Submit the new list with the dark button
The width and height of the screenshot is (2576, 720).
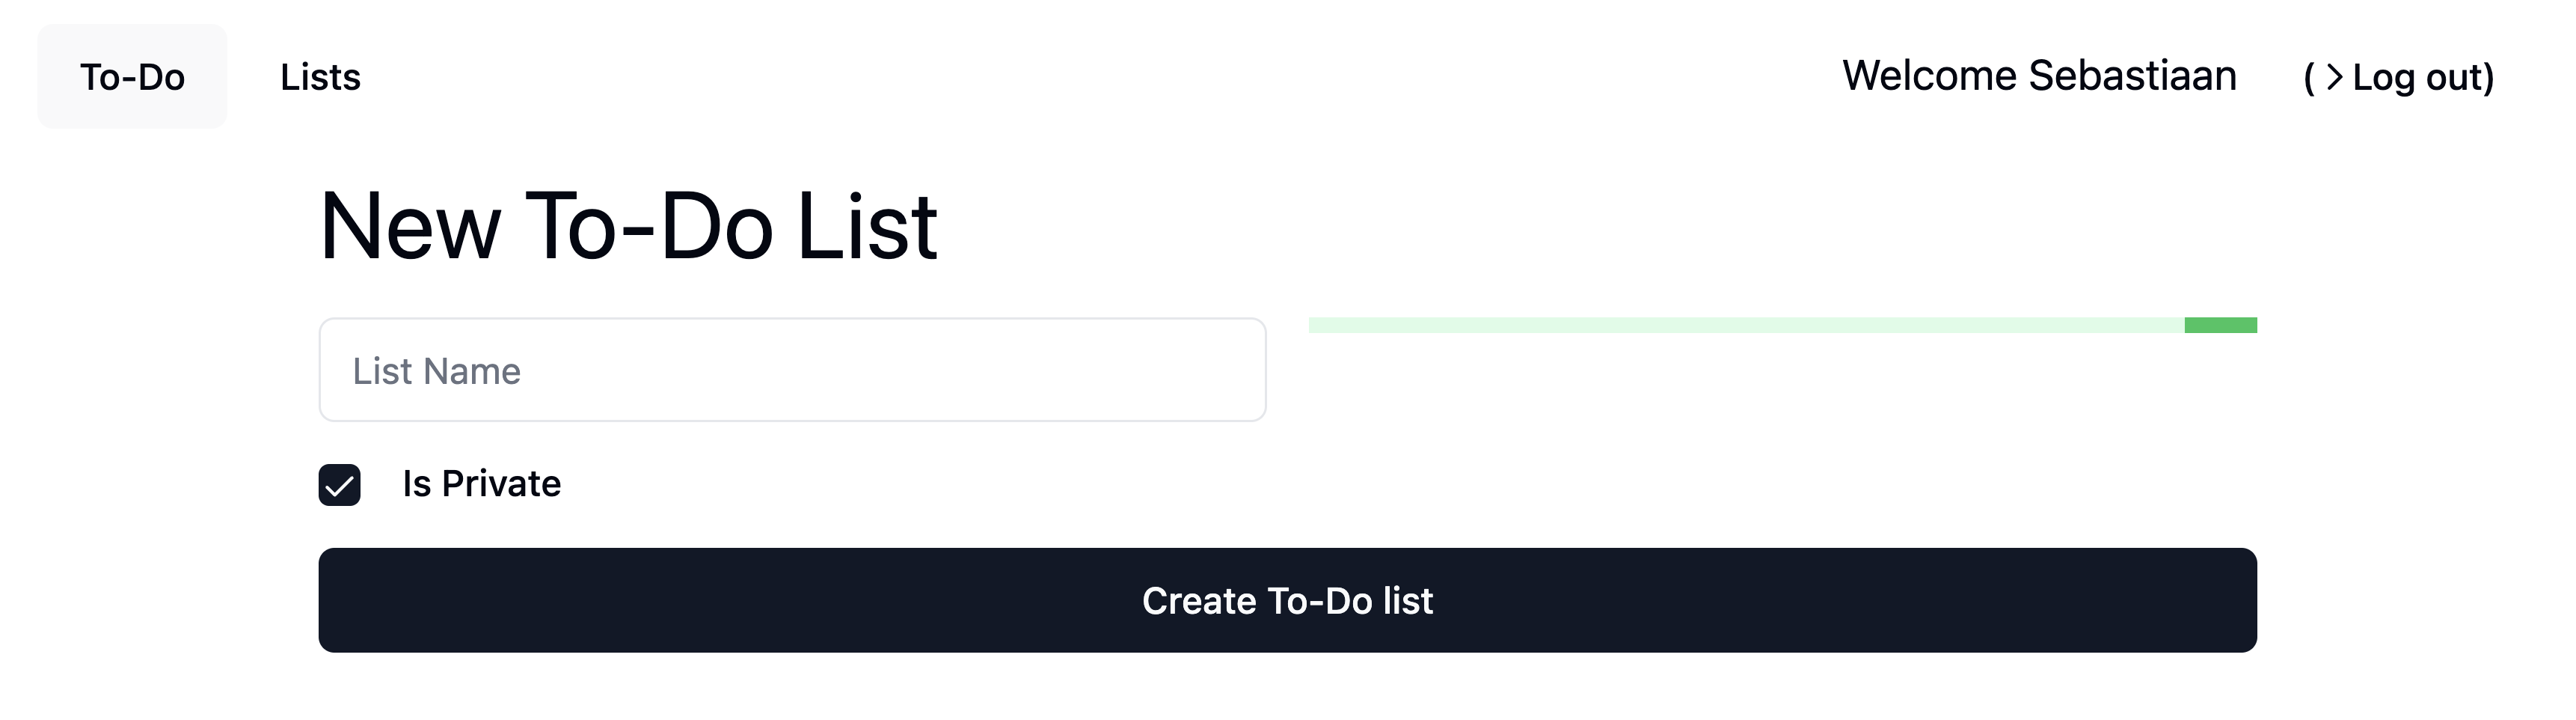click(1287, 600)
